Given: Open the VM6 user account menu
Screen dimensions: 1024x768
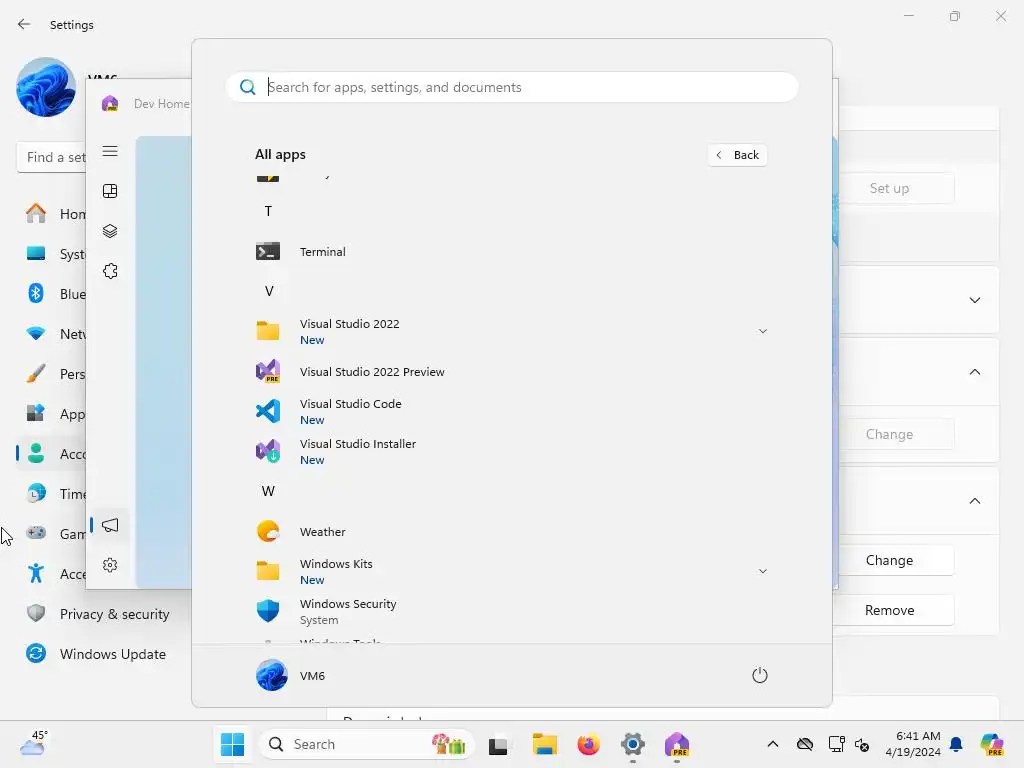Looking at the screenshot, I should pos(291,675).
